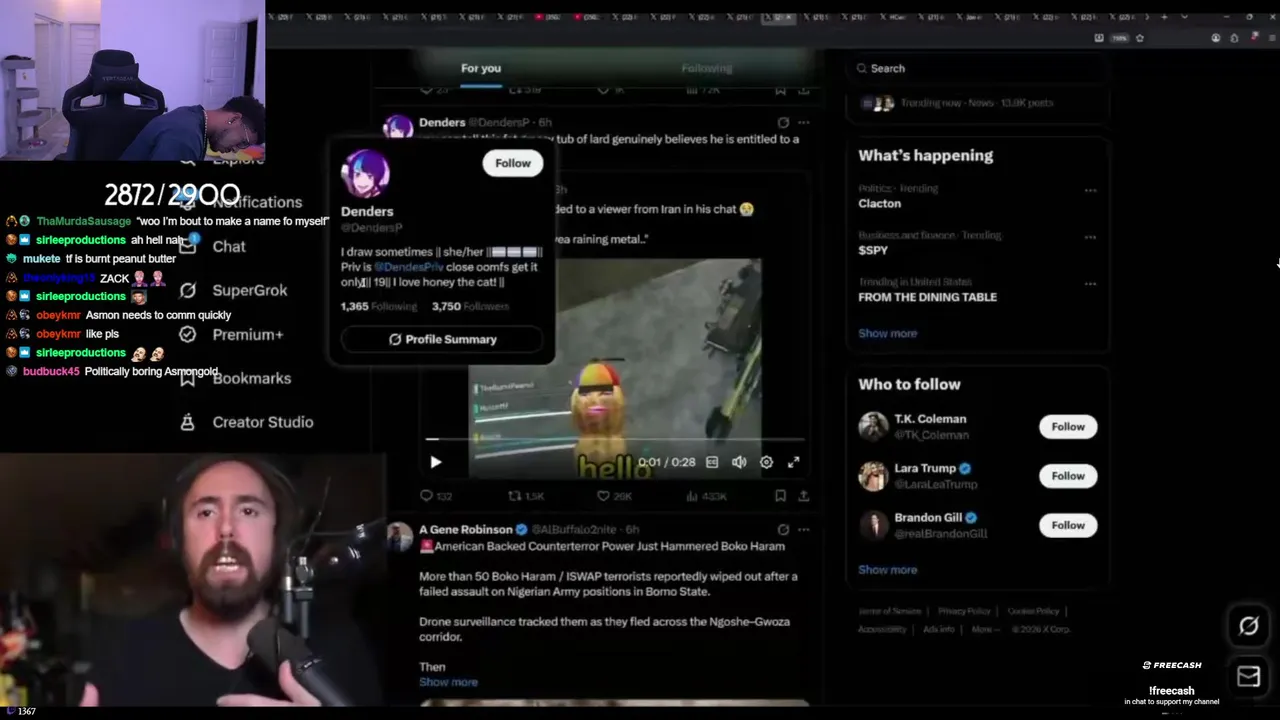Open Cookie Policy footer link

pyautogui.click(x=1033, y=611)
